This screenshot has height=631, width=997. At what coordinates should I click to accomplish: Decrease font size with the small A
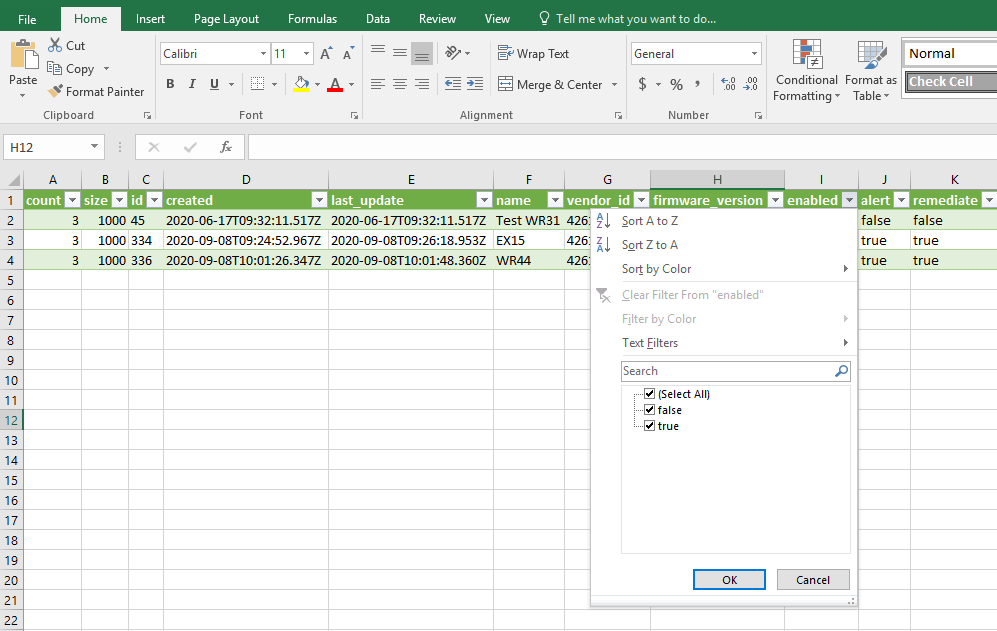(x=348, y=53)
